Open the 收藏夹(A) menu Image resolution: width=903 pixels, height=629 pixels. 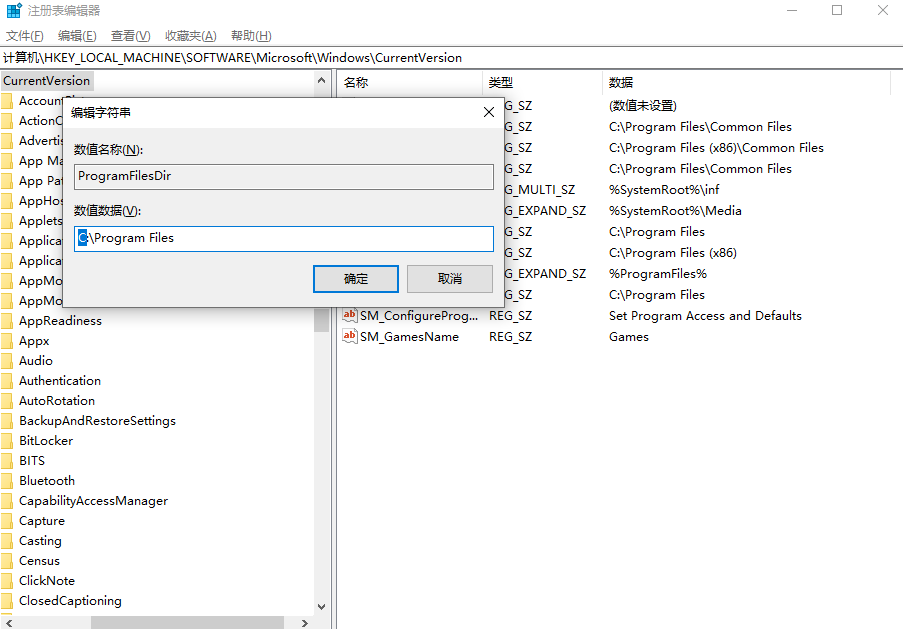[190, 36]
